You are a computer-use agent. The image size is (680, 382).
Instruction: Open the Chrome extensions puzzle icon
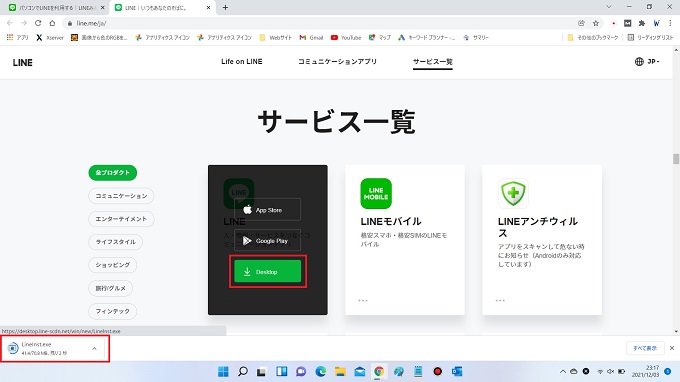click(642, 23)
